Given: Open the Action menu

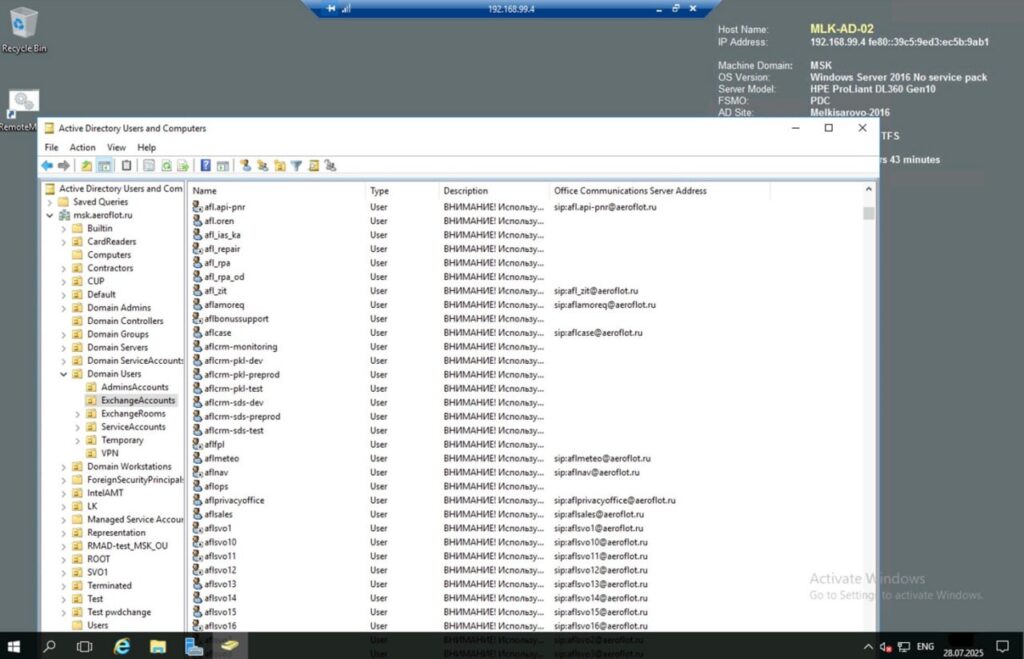Looking at the screenshot, I should [82, 147].
